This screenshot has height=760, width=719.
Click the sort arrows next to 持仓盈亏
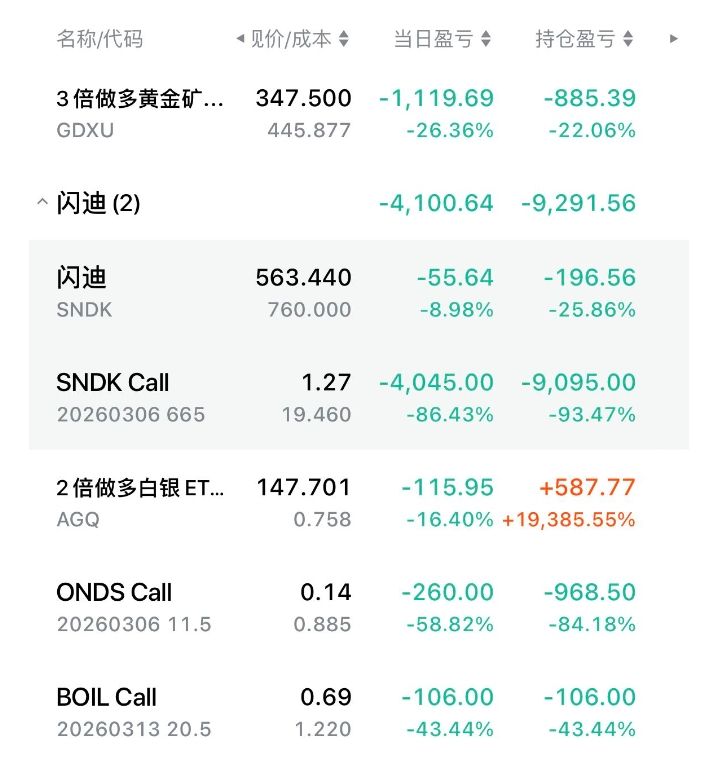point(628,39)
